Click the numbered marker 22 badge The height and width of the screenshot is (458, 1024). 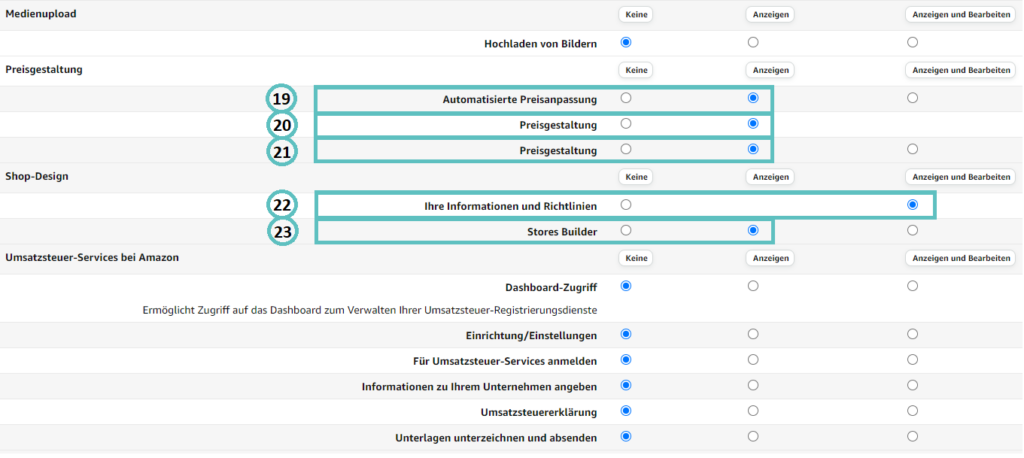[x=281, y=205]
